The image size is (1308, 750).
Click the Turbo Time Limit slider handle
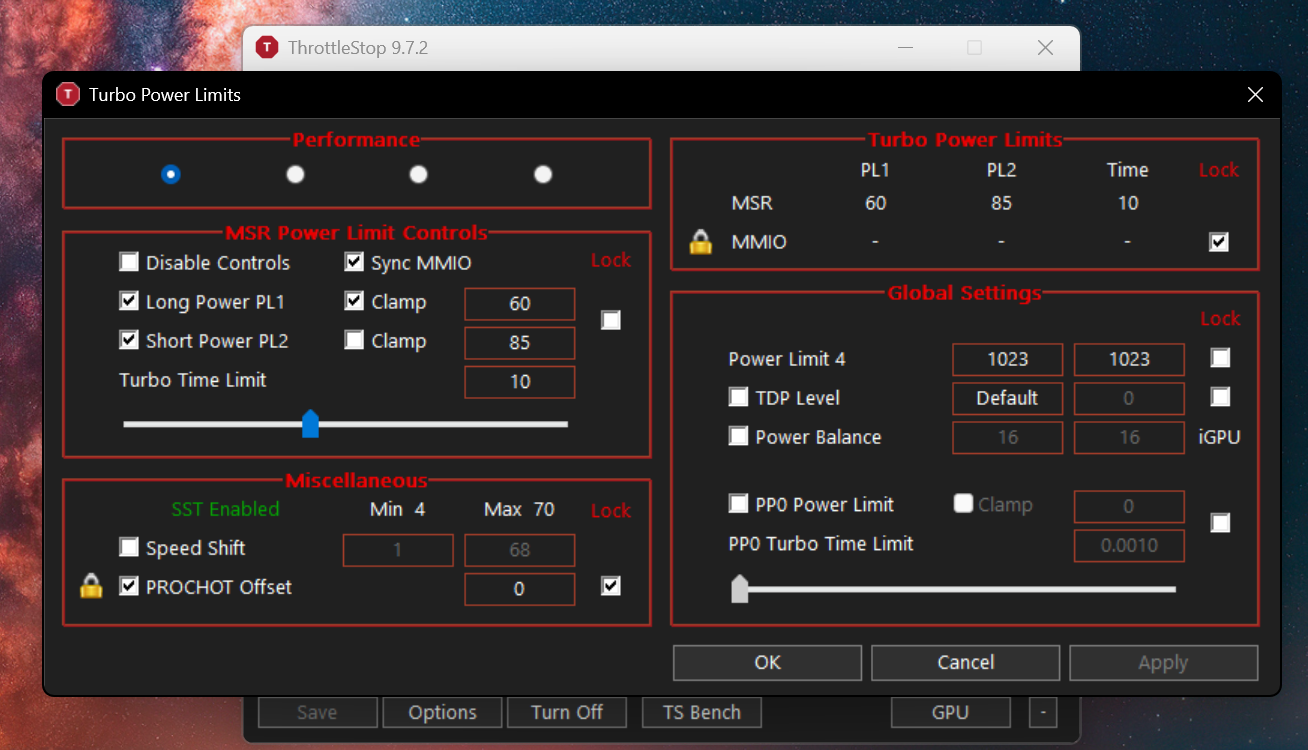[311, 423]
